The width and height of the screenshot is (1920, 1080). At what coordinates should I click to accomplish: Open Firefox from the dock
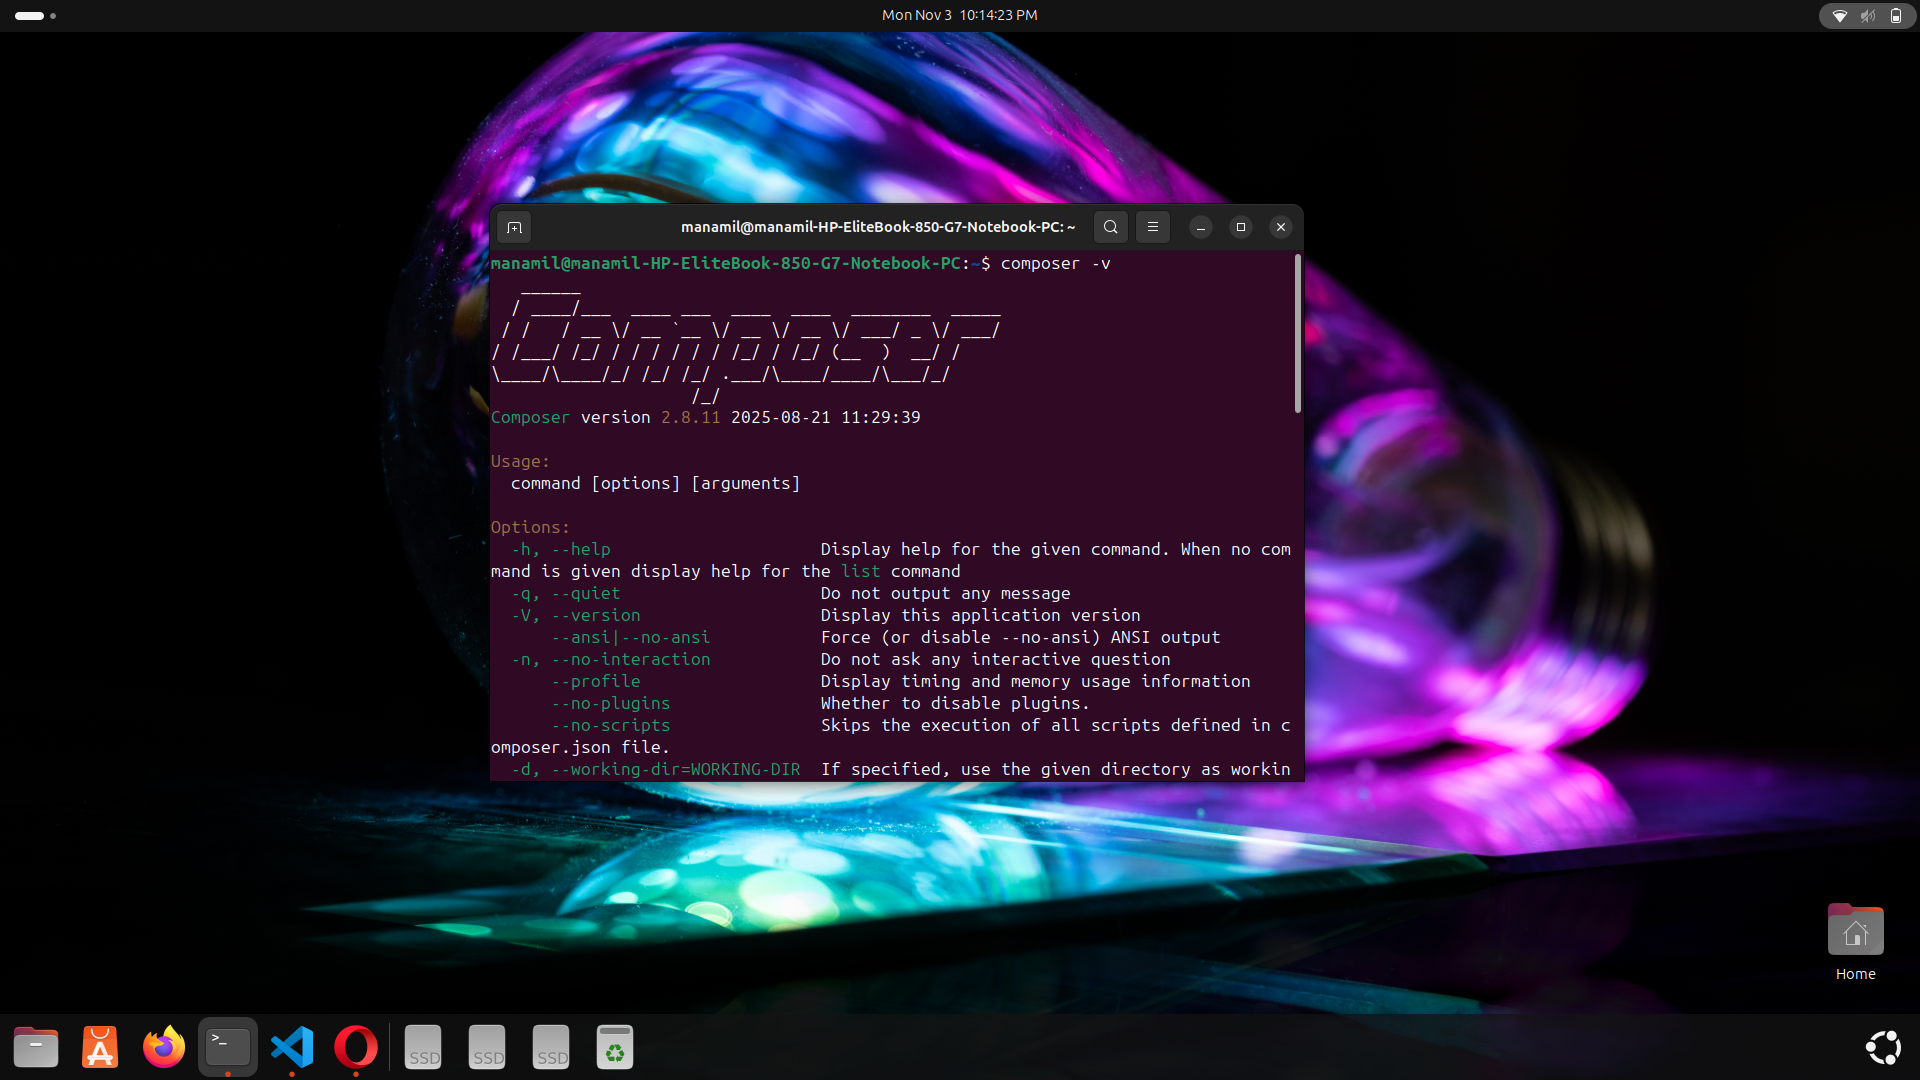point(164,1047)
